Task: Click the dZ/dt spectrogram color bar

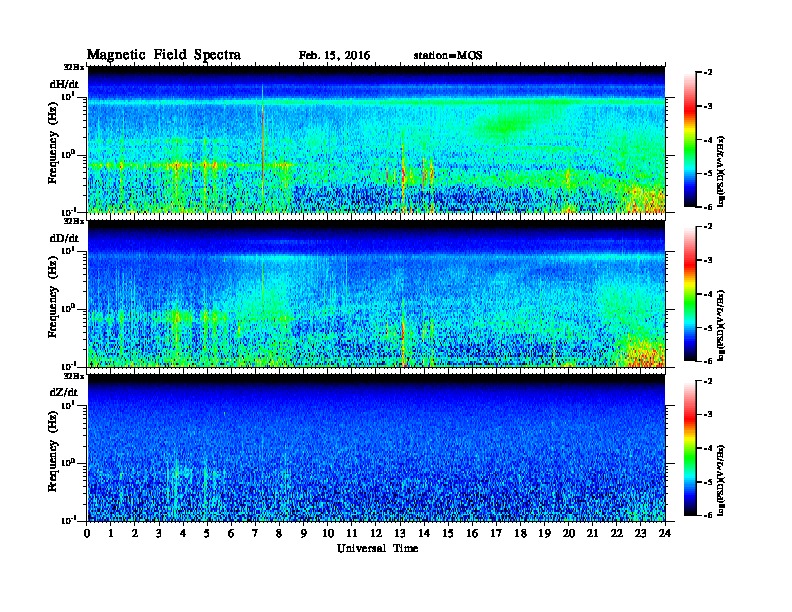Action: click(689, 448)
